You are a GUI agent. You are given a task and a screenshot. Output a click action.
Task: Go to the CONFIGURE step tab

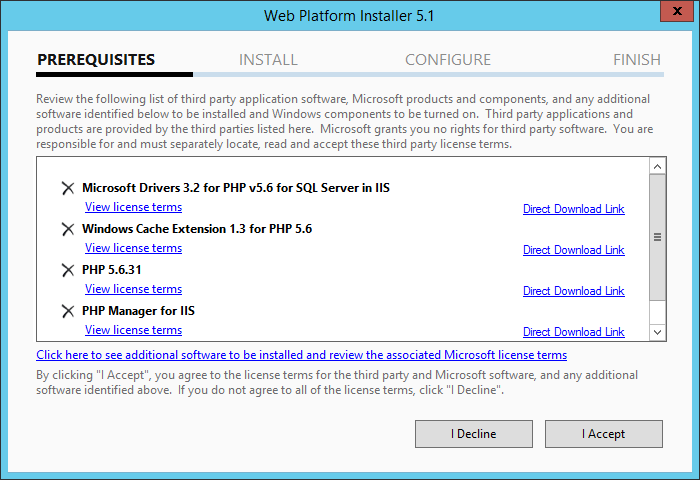point(448,60)
